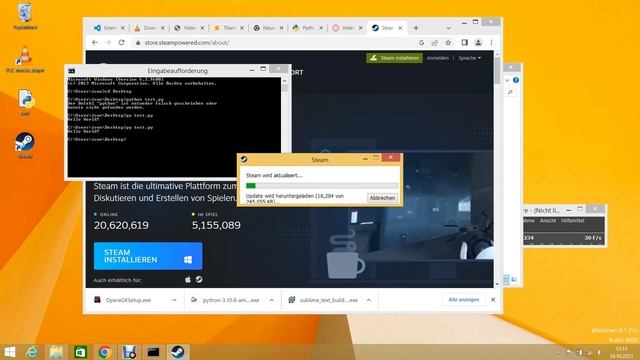Expand Chrome tab search chevron
This screenshot has height=360, width=640.
click(x=449, y=28)
